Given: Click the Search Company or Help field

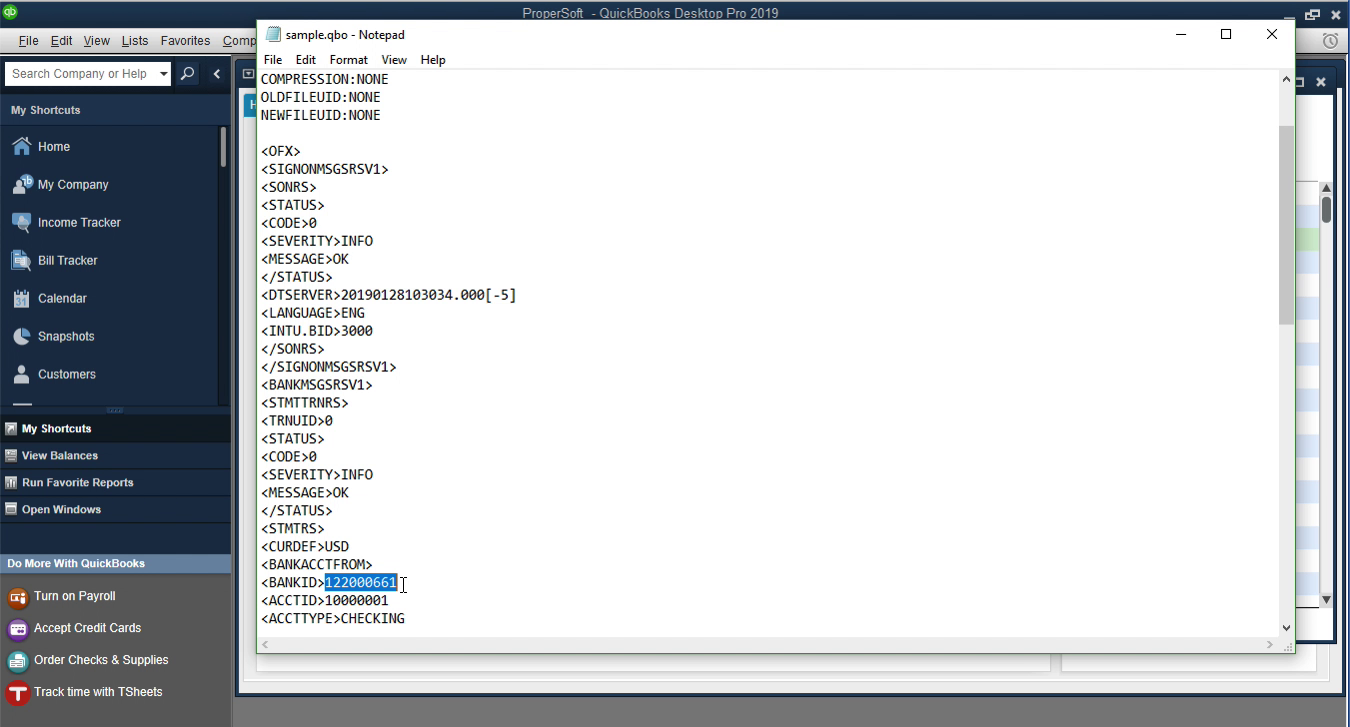Looking at the screenshot, I should click(80, 74).
